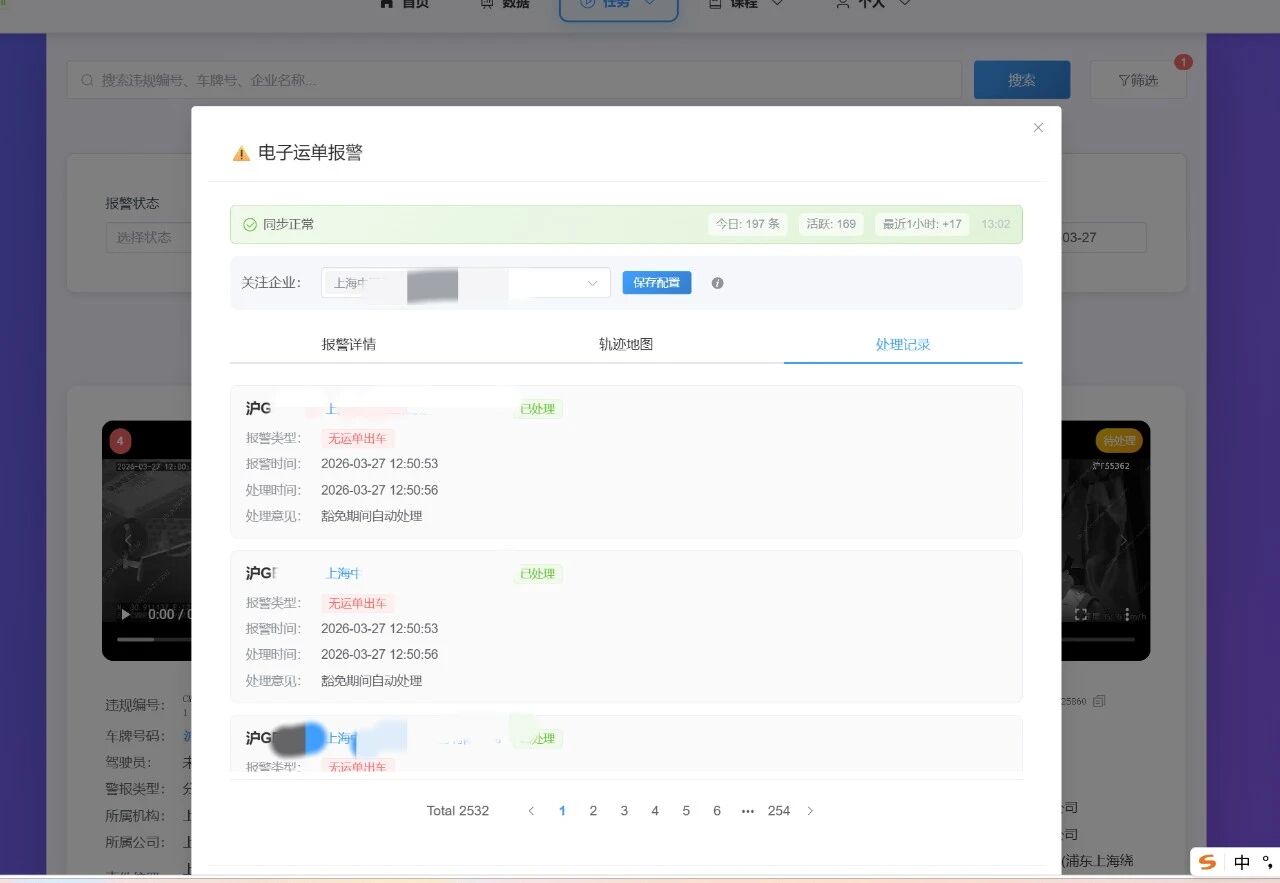Click the info icon beside 保存配置

[717, 283]
